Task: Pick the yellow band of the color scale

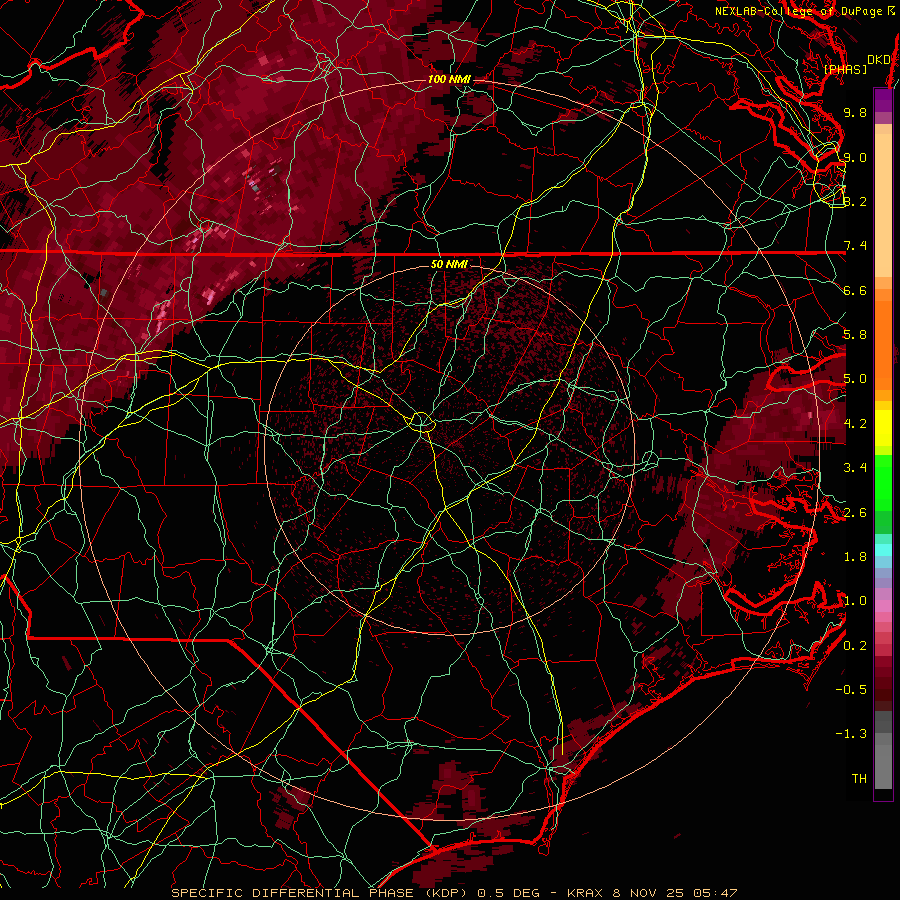Action: (x=883, y=428)
